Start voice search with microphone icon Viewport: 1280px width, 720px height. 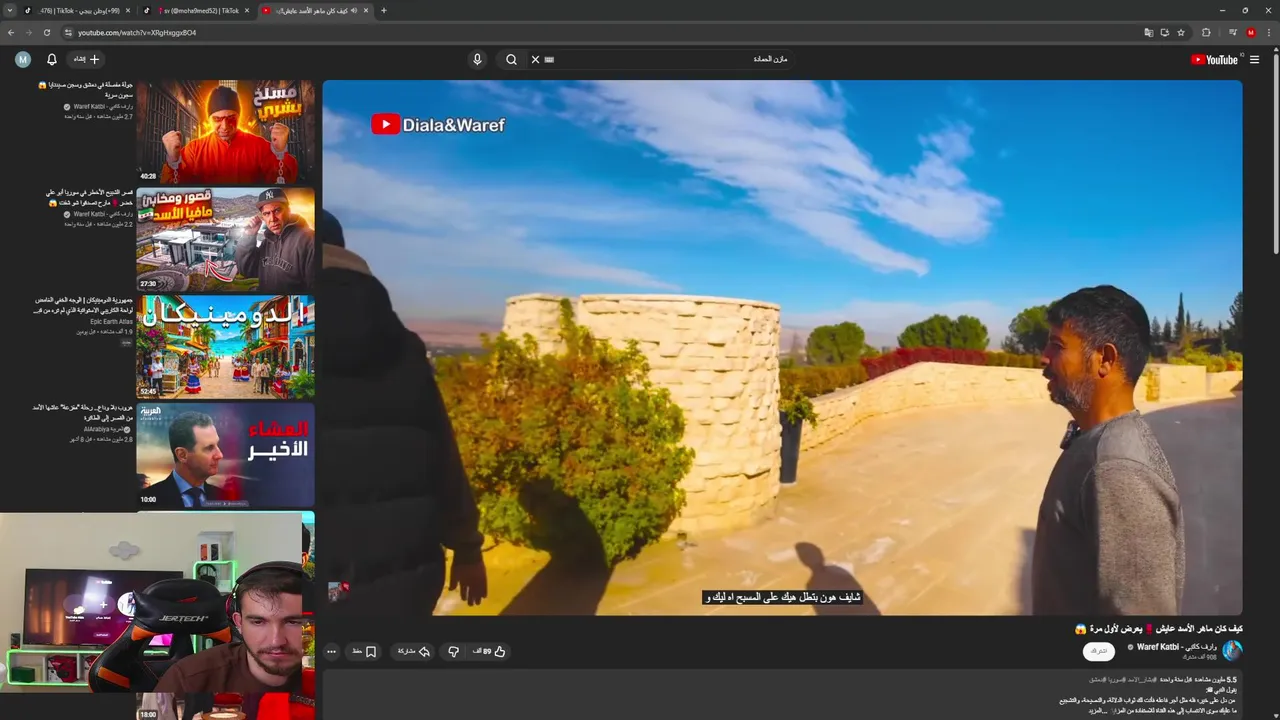477,60
